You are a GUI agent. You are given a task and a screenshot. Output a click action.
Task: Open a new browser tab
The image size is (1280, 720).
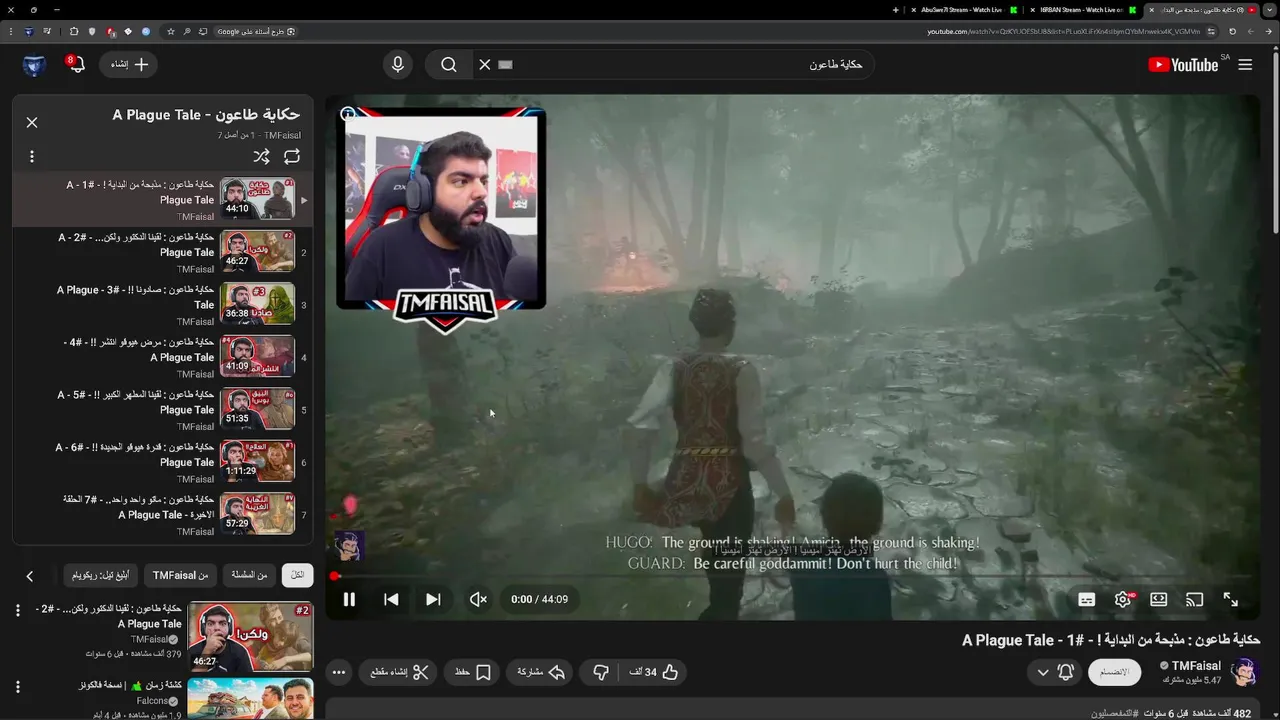(x=895, y=10)
